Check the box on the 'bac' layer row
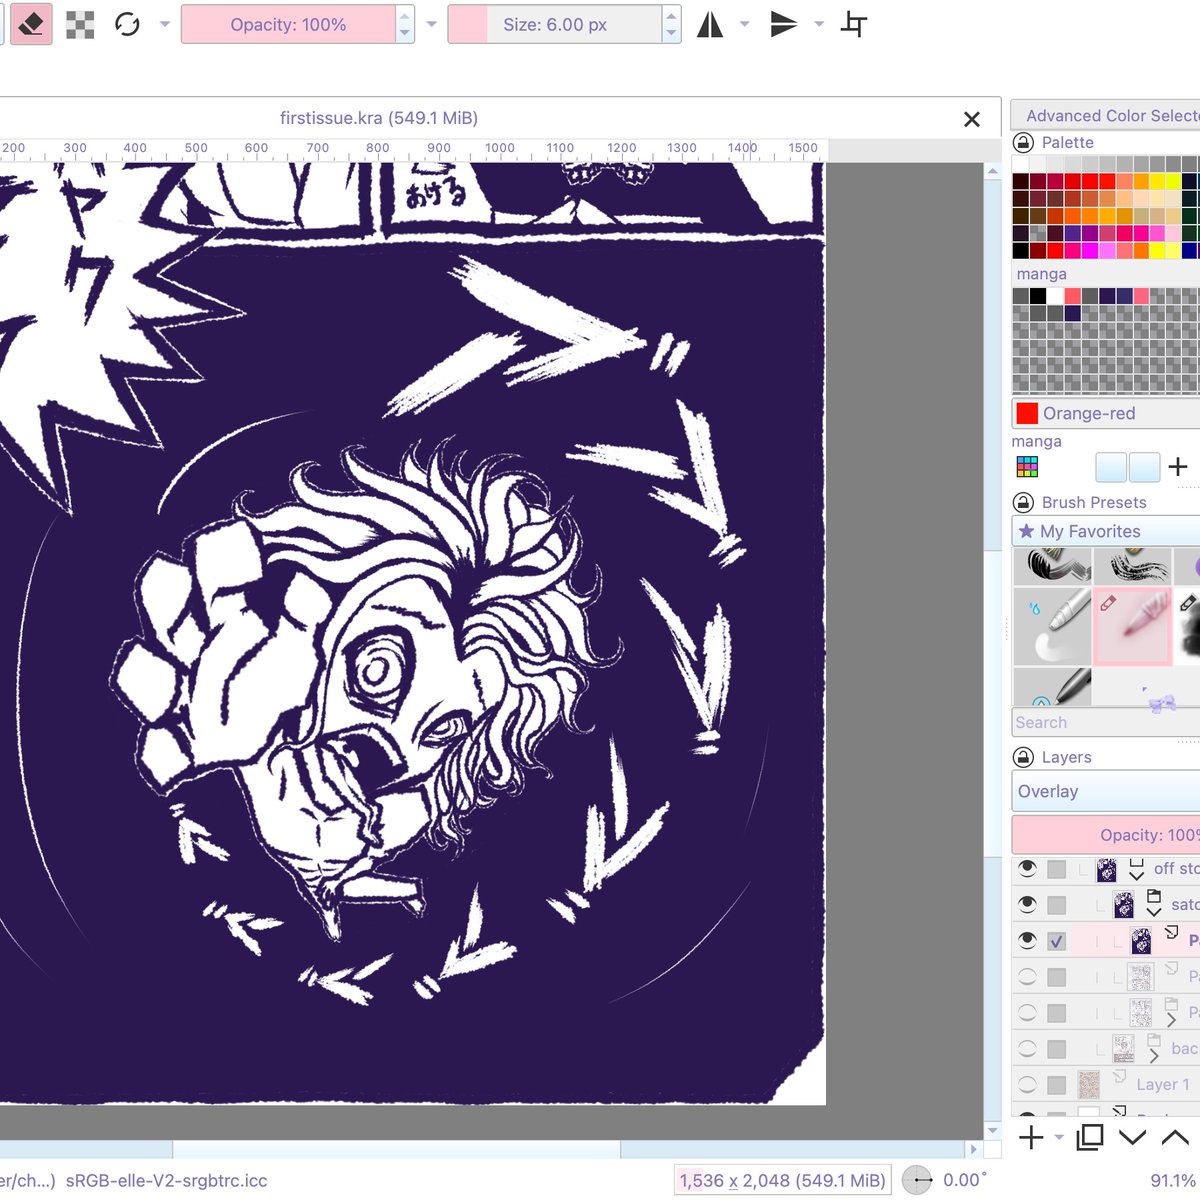Screen dimensions: 1200x1200 click(1056, 1049)
